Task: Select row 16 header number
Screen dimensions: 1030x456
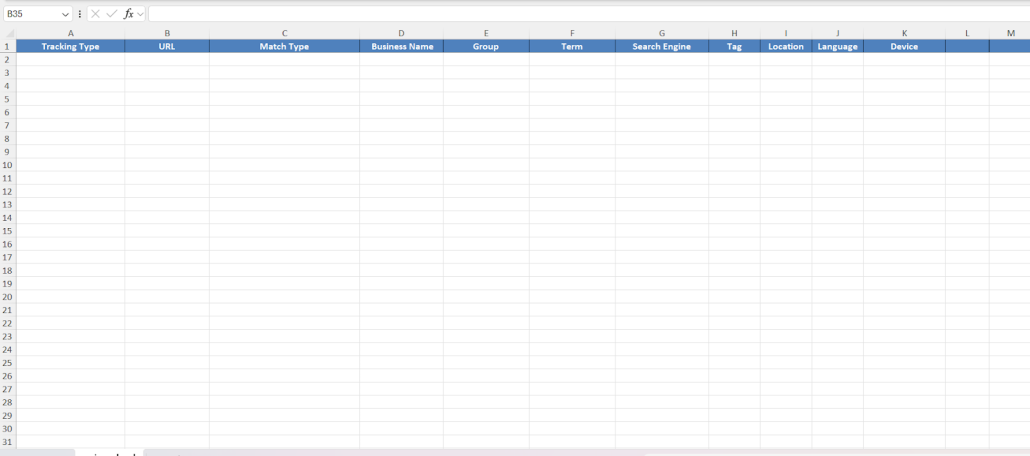Action: 8,244
